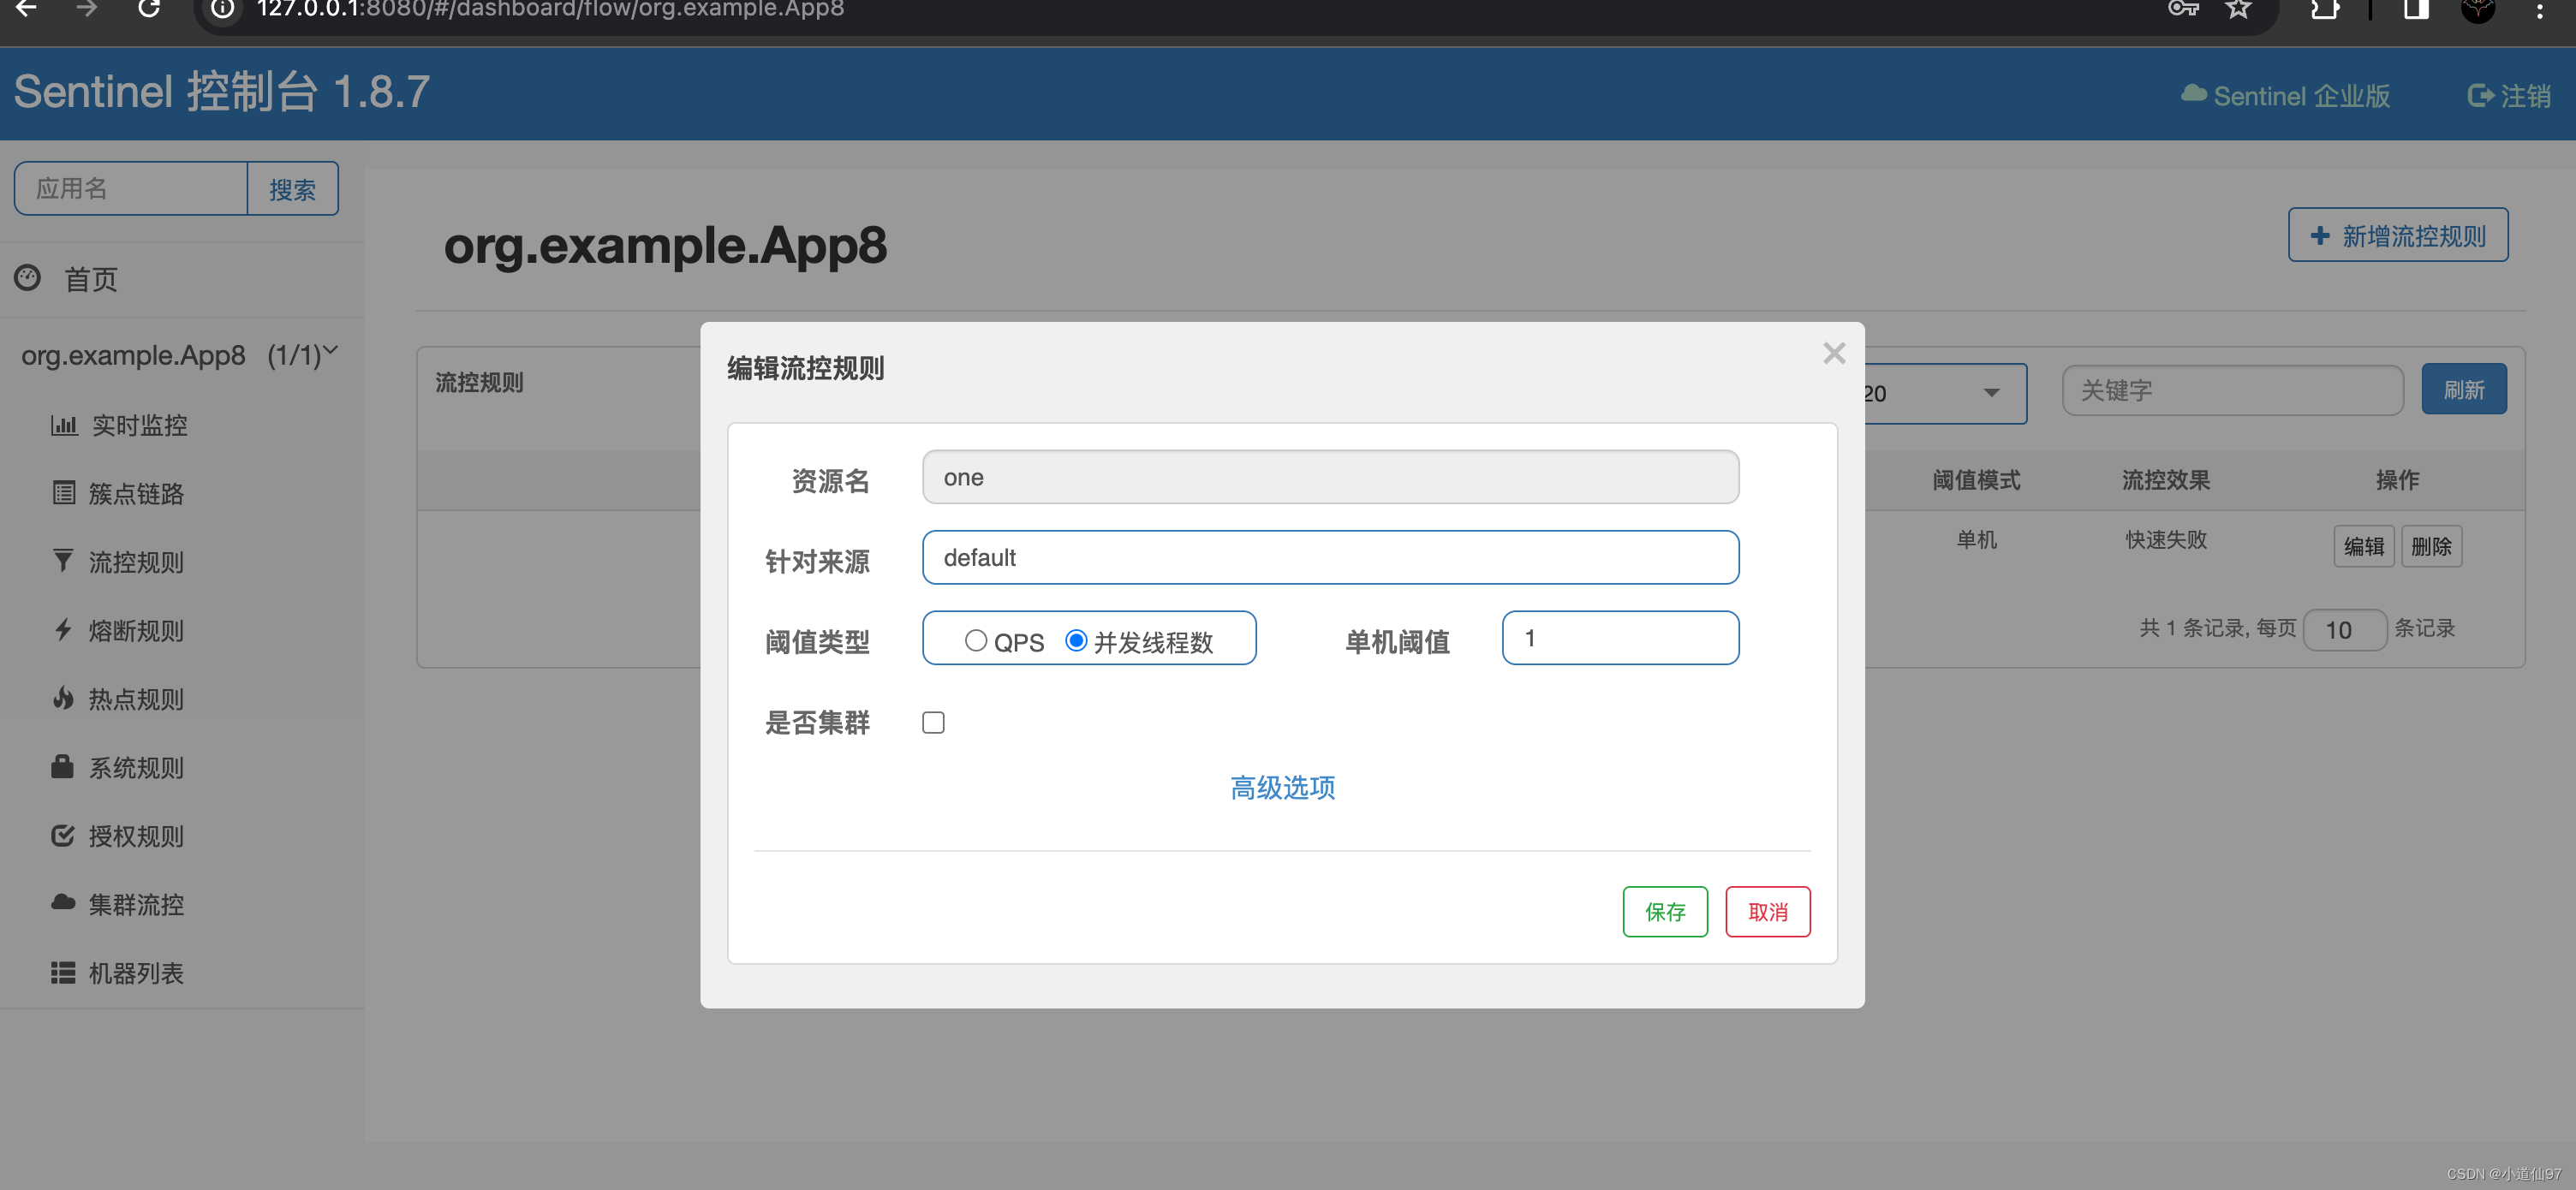
Task: Click 删除 in the rule row
Action: tap(2431, 546)
